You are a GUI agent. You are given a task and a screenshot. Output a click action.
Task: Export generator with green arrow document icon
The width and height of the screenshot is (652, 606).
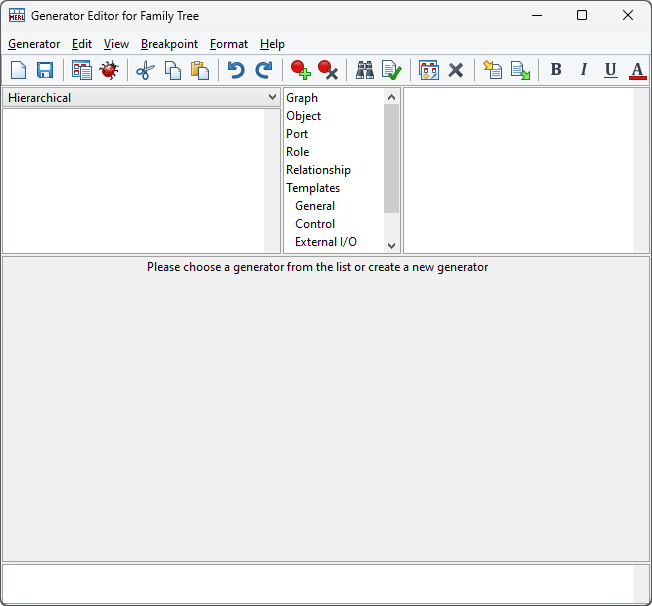tap(520, 70)
